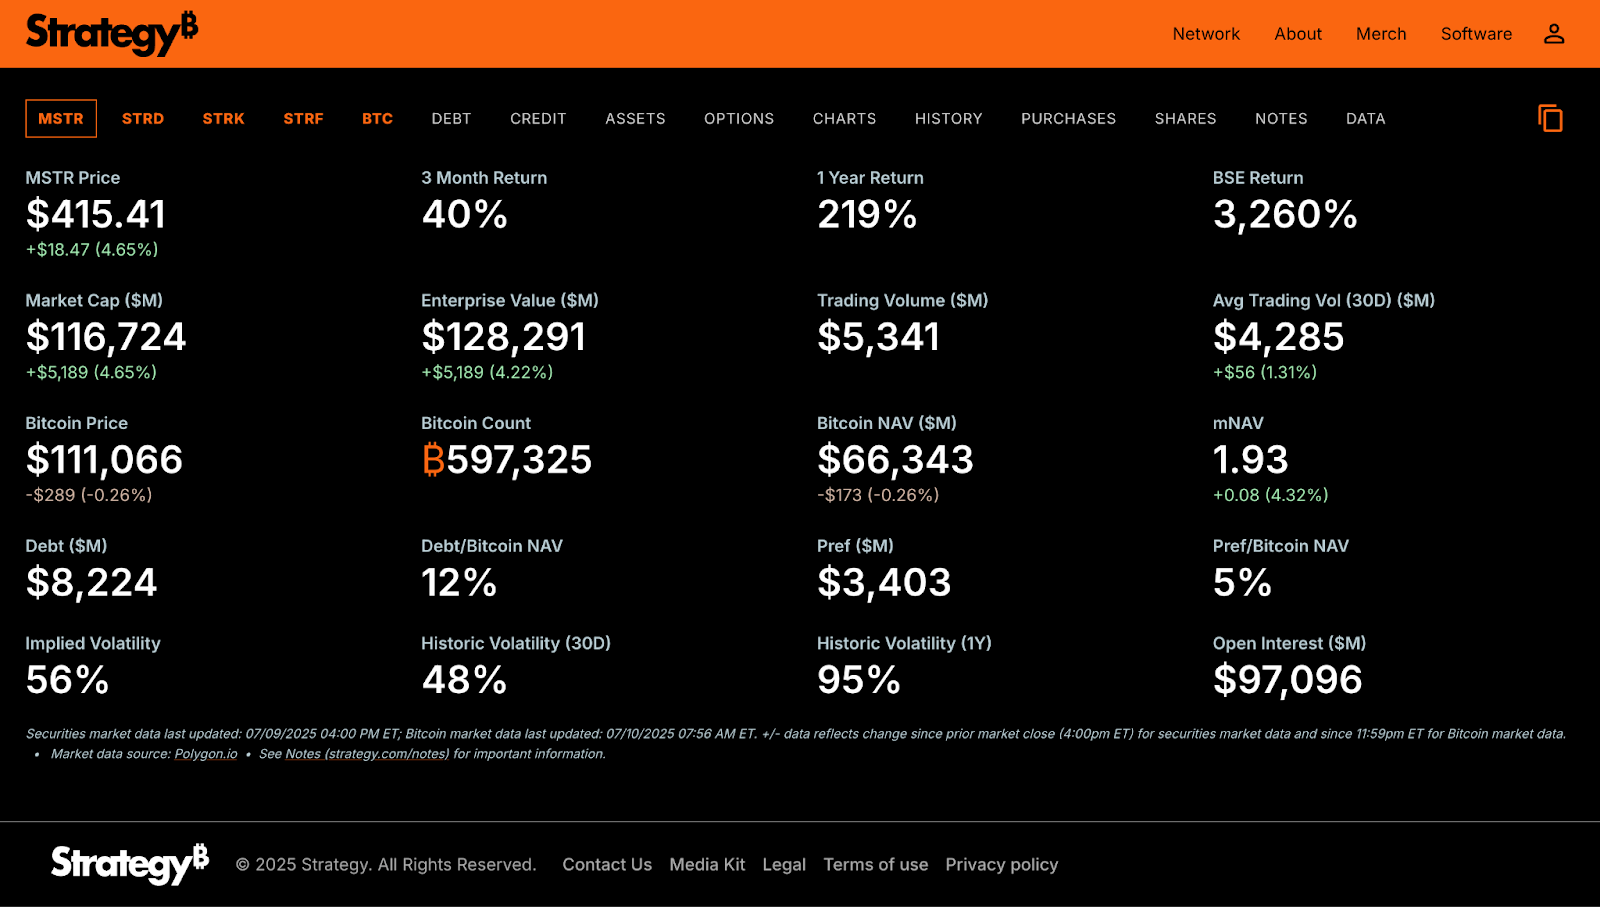Select the MSTR tab
The height and width of the screenshot is (907, 1600).
[x=61, y=118]
